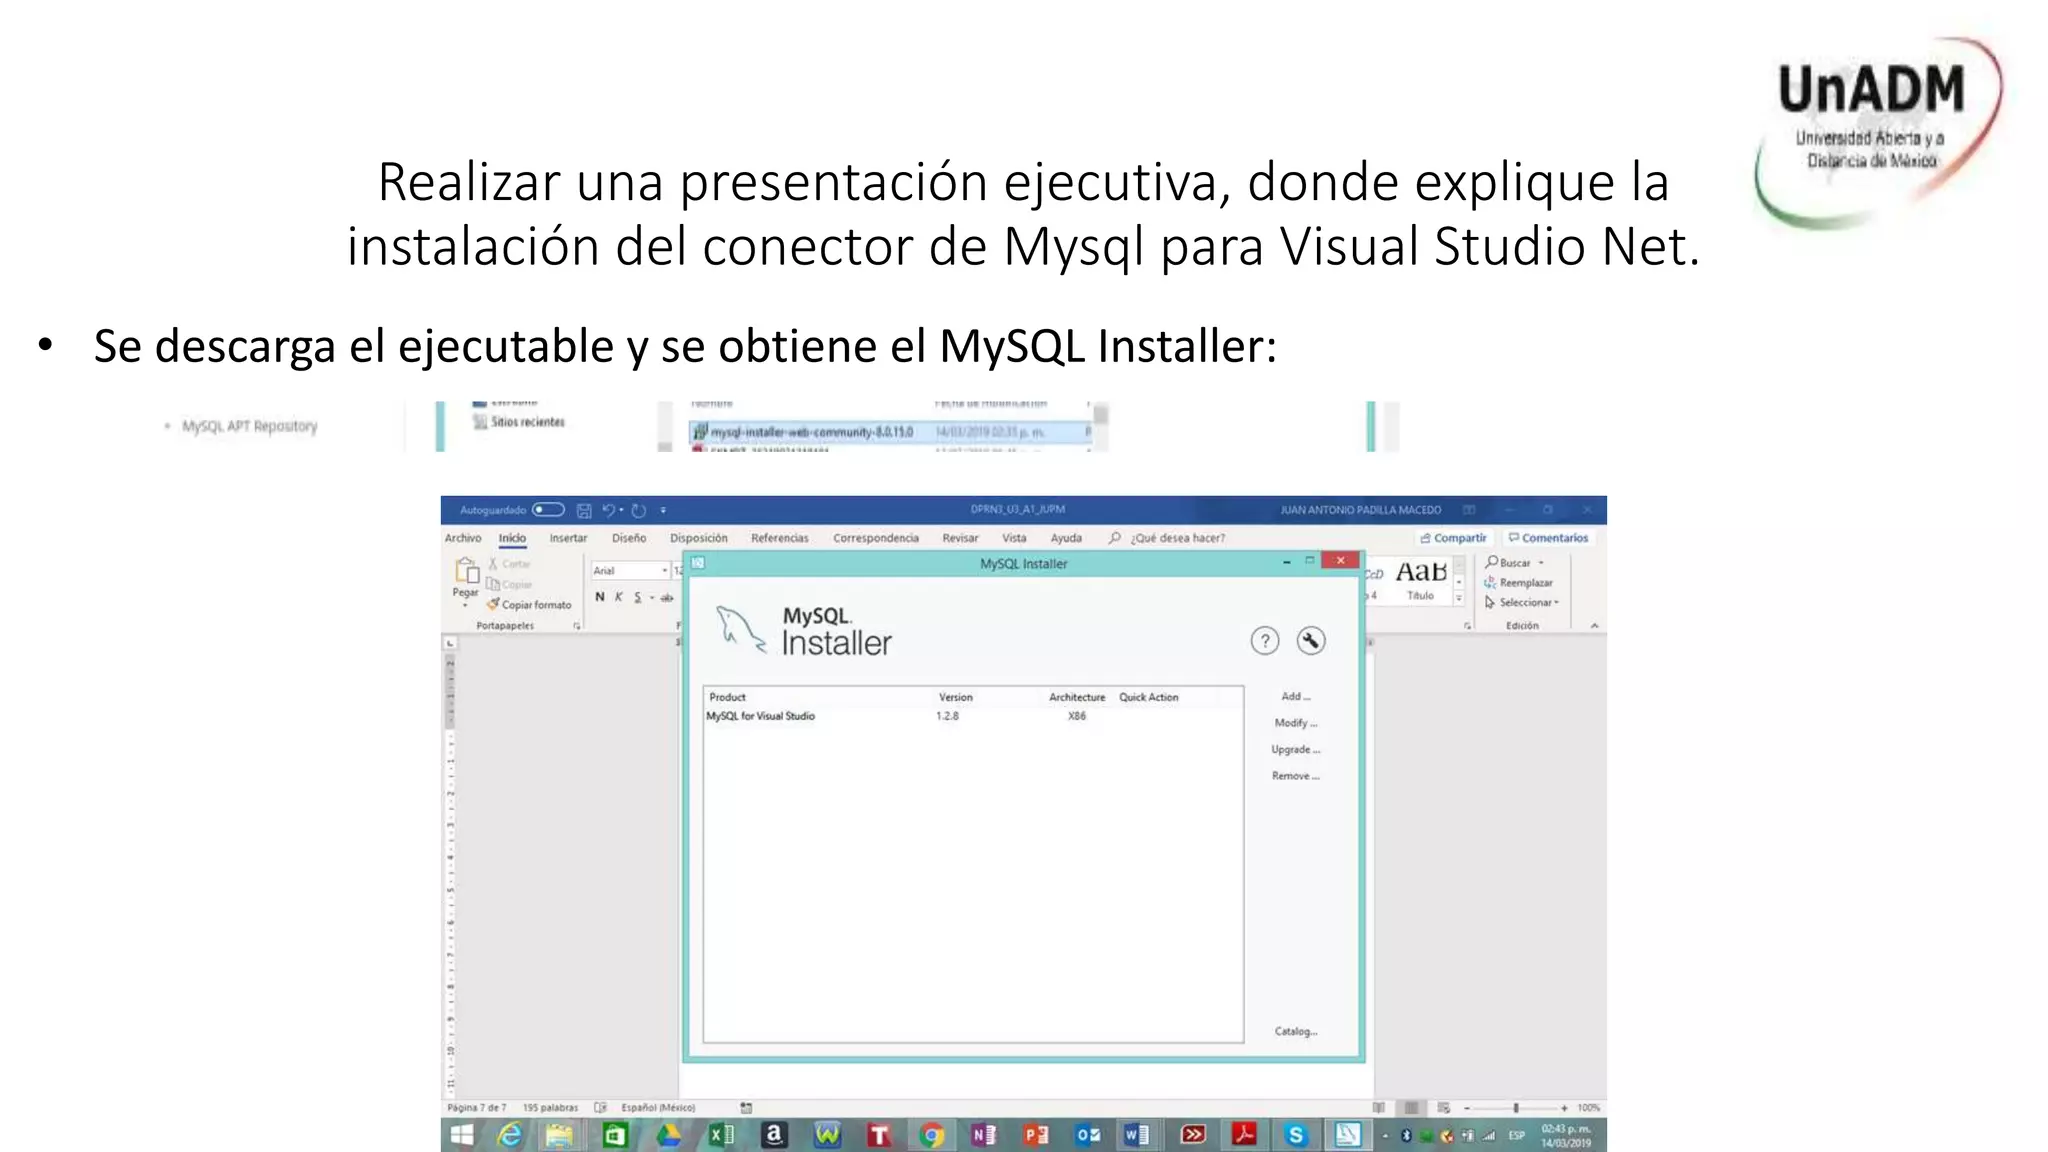The image size is (2048, 1152).
Task: Switch to the Inicio tab
Action: pos(512,538)
